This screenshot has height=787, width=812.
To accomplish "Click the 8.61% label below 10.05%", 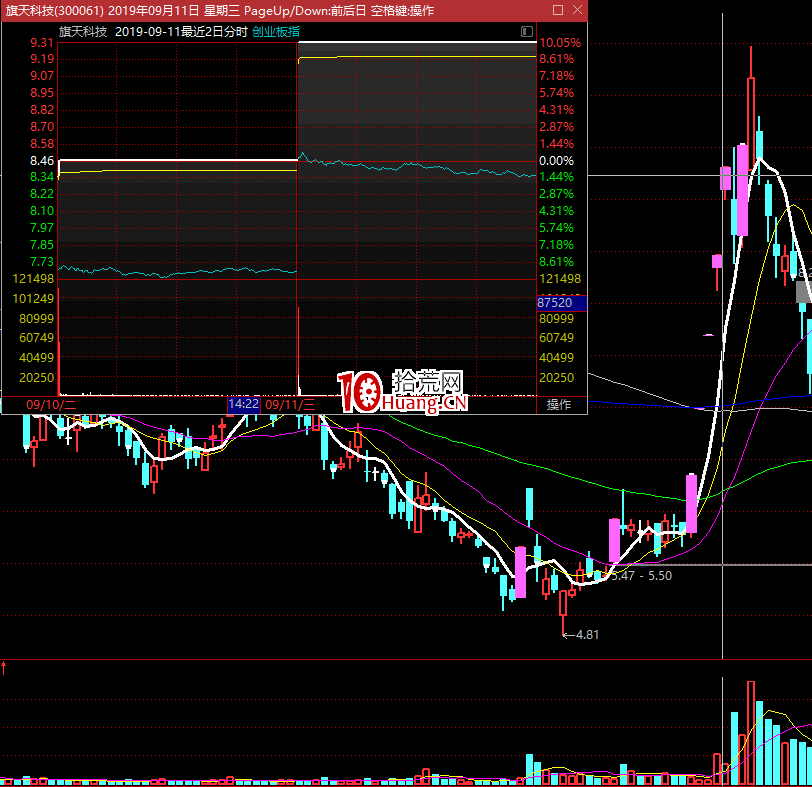I will (557, 59).
